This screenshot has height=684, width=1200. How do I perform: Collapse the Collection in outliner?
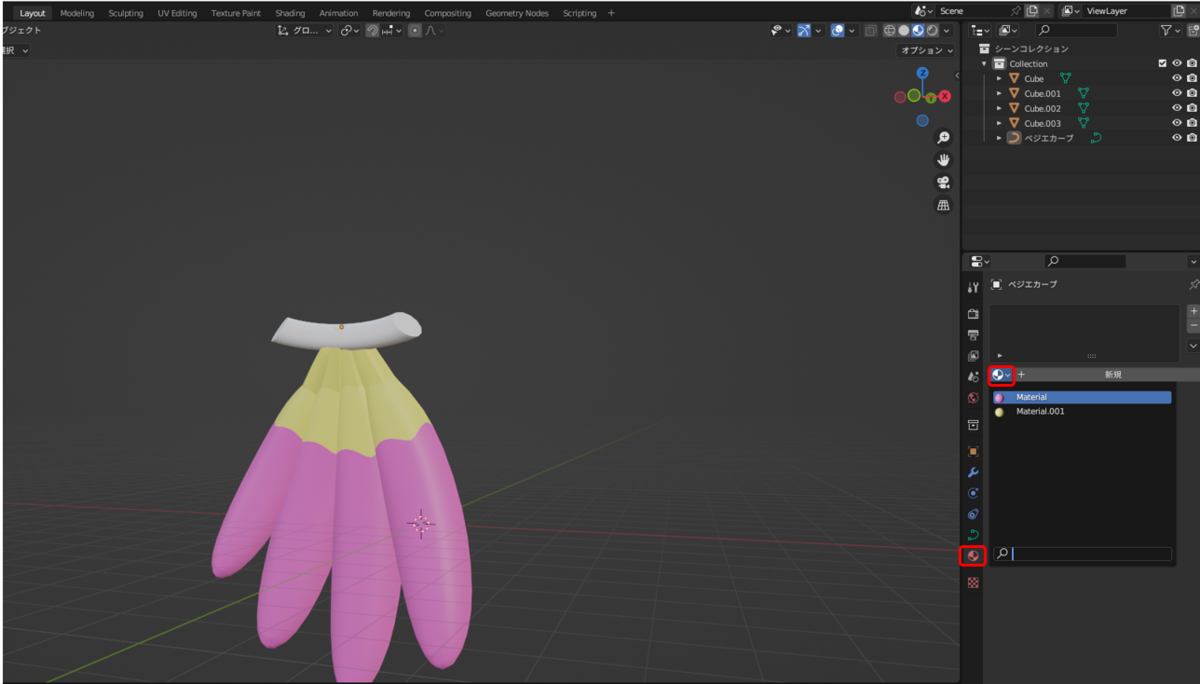click(984, 64)
